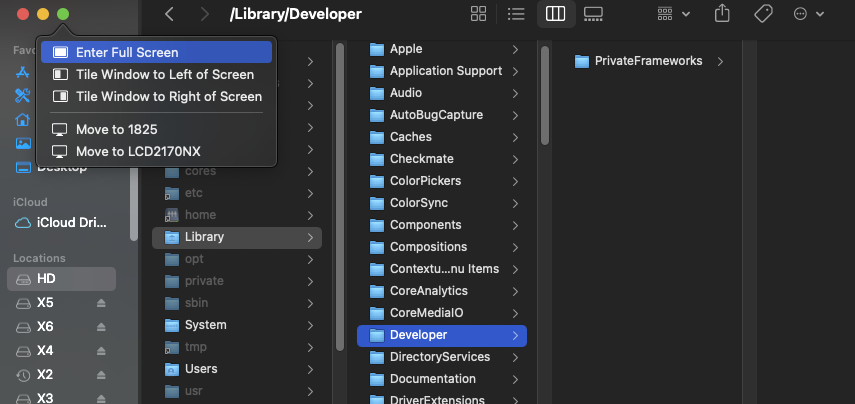Open the Group By dropdown

click(x=675, y=14)
